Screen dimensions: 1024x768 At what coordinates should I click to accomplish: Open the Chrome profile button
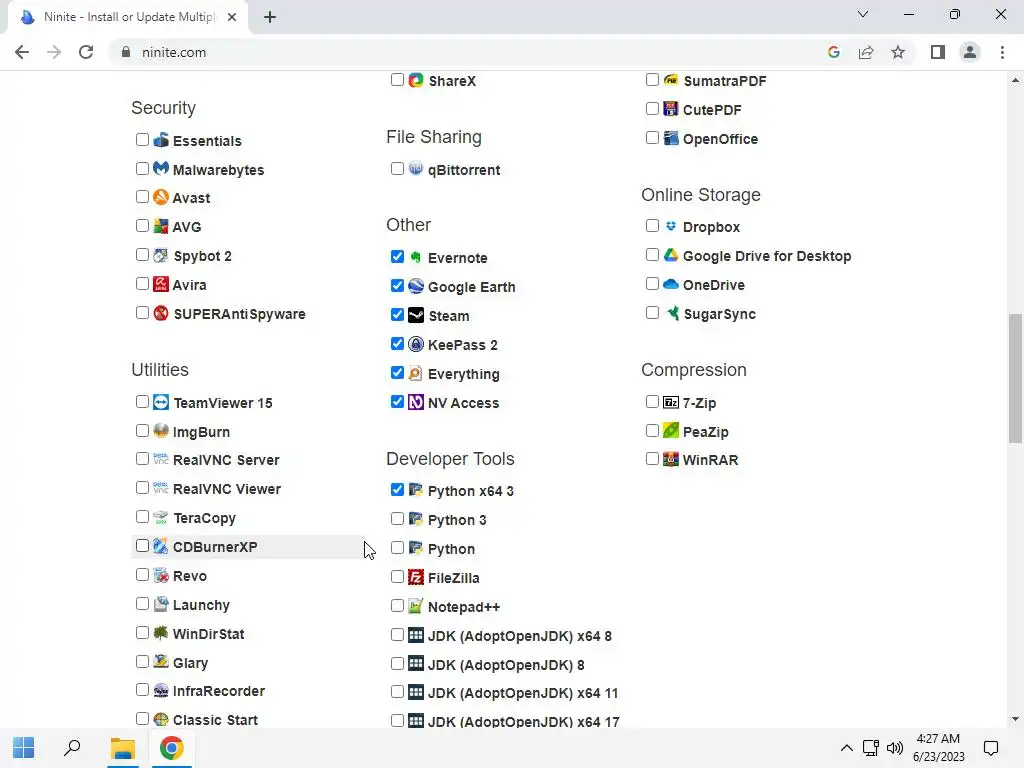970,52
